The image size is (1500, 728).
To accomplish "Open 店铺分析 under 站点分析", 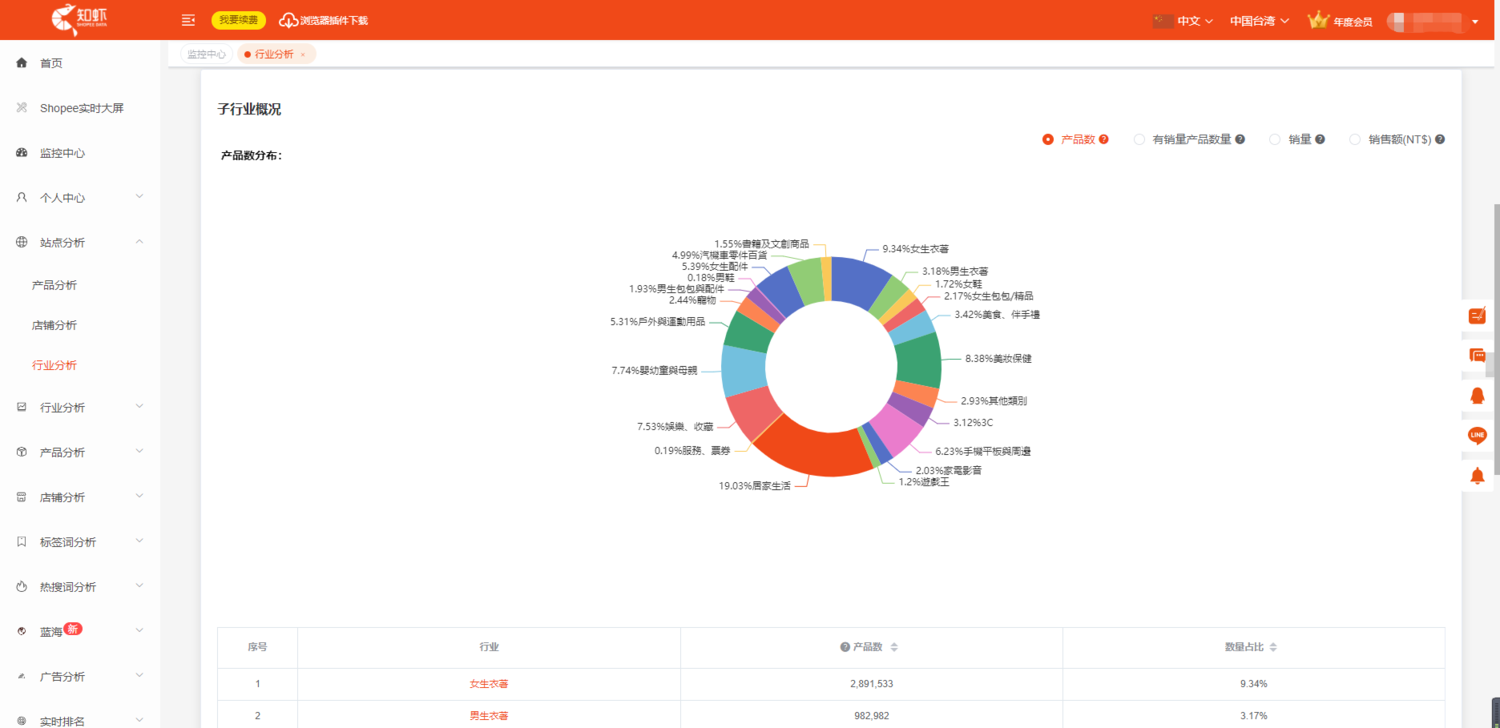I will 54,325.
